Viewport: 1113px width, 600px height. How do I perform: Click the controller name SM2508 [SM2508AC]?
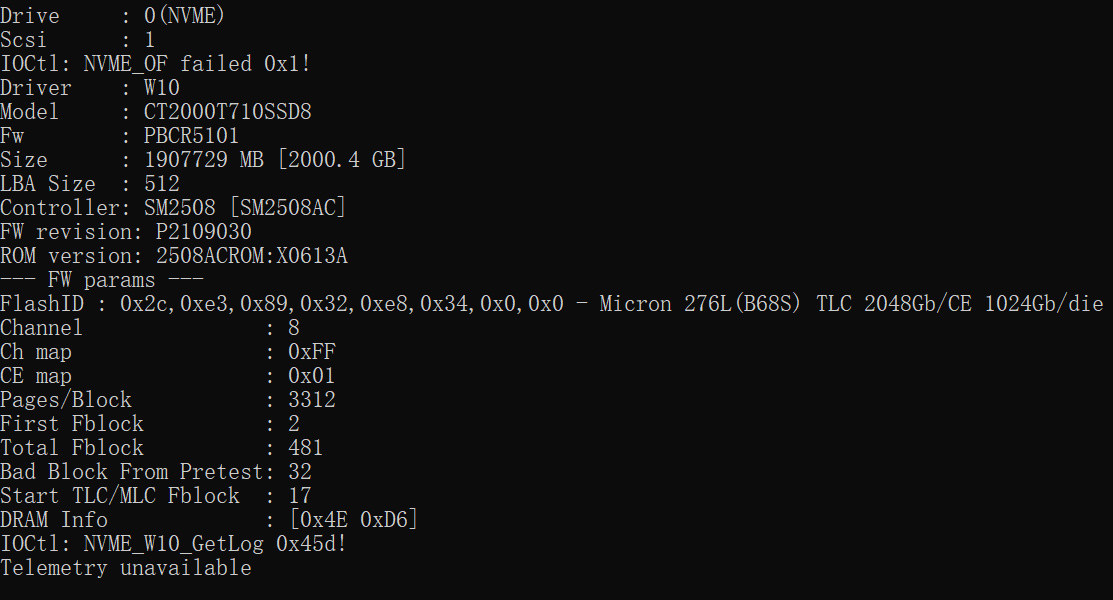(245, 208)
